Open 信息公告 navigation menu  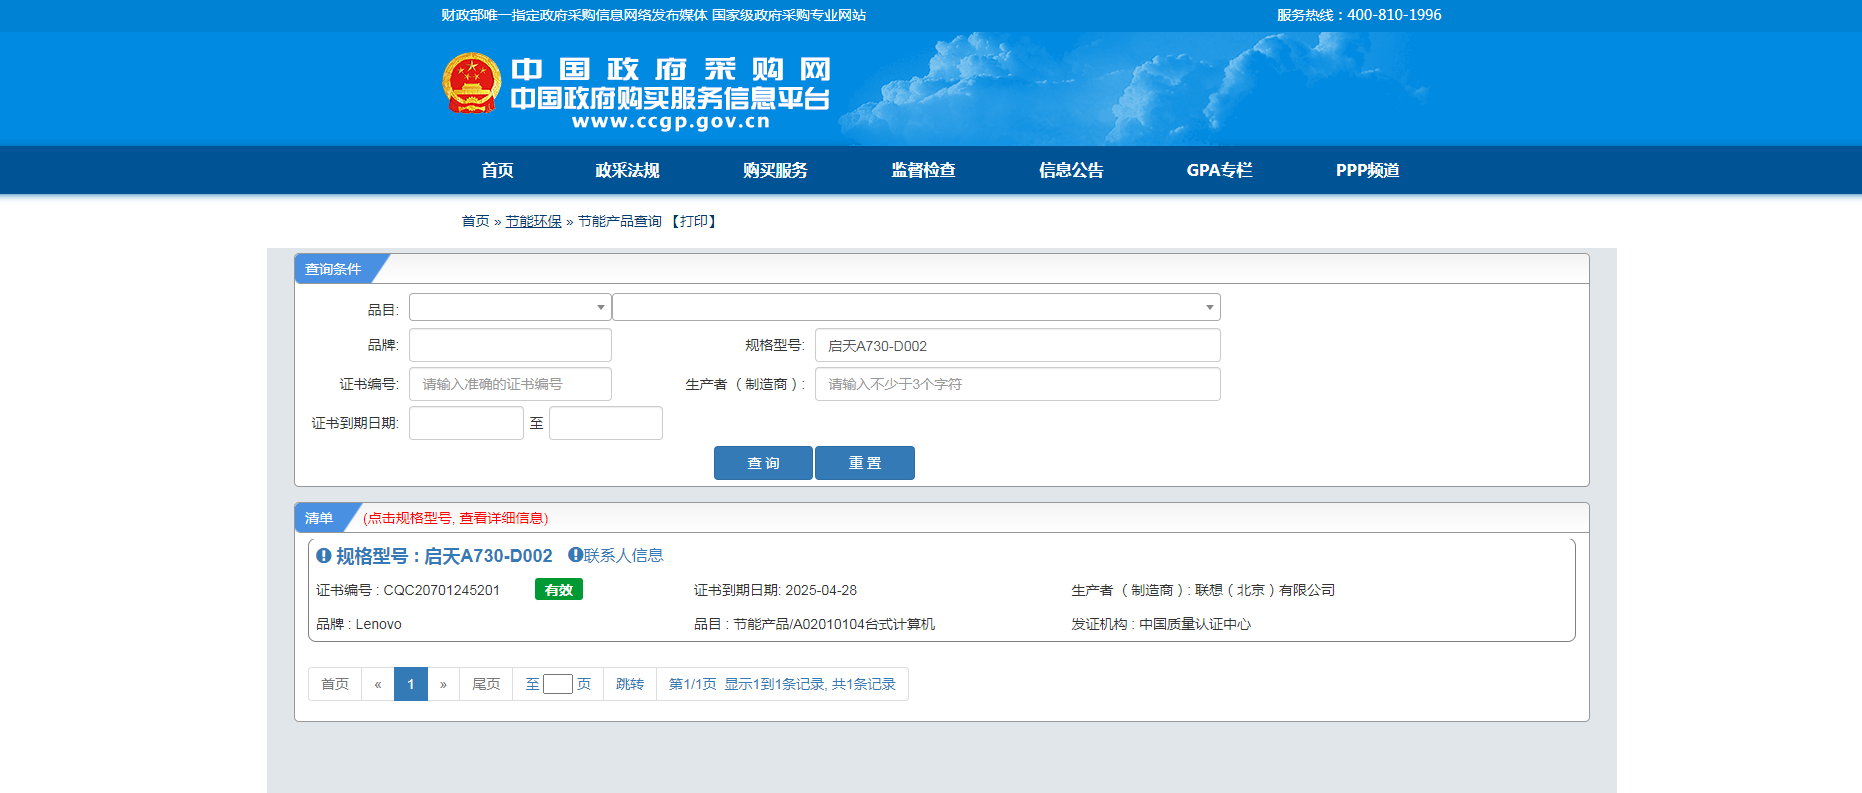tap(1071, 170)
